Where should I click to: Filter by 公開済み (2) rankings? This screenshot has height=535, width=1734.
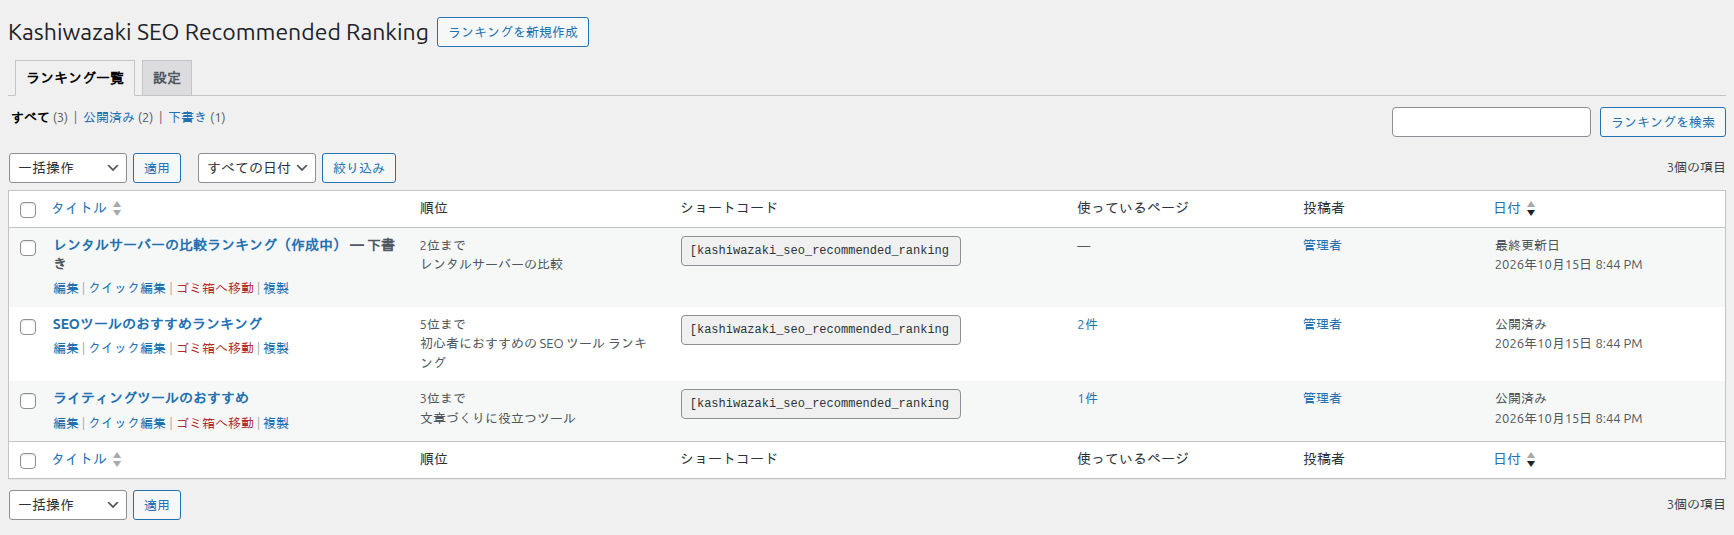pyautogui.click(x=118, y=117)
